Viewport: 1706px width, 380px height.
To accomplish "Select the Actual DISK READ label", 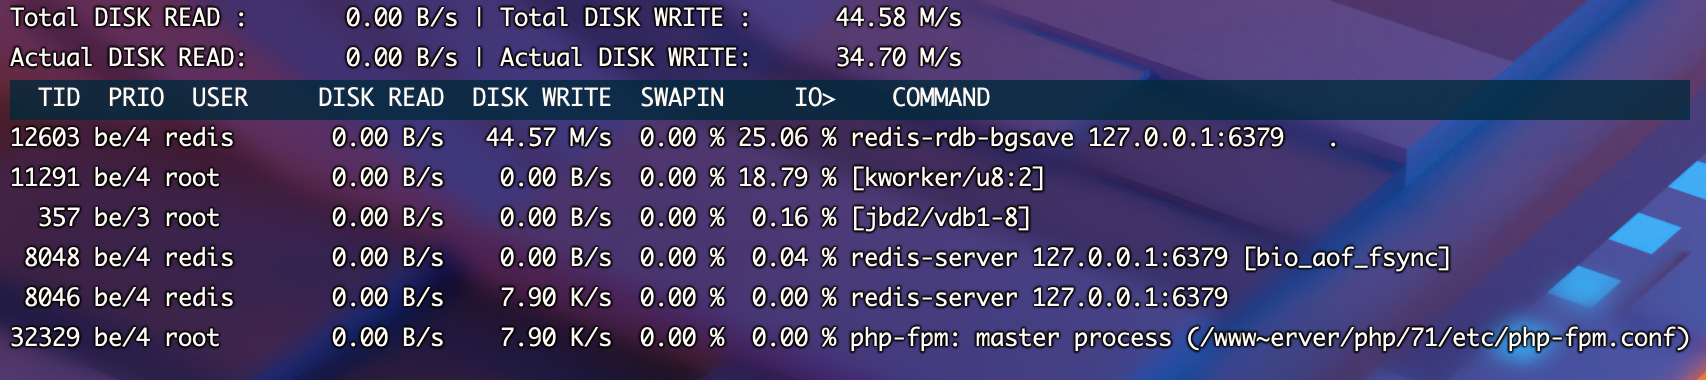I will click(129, 58).
